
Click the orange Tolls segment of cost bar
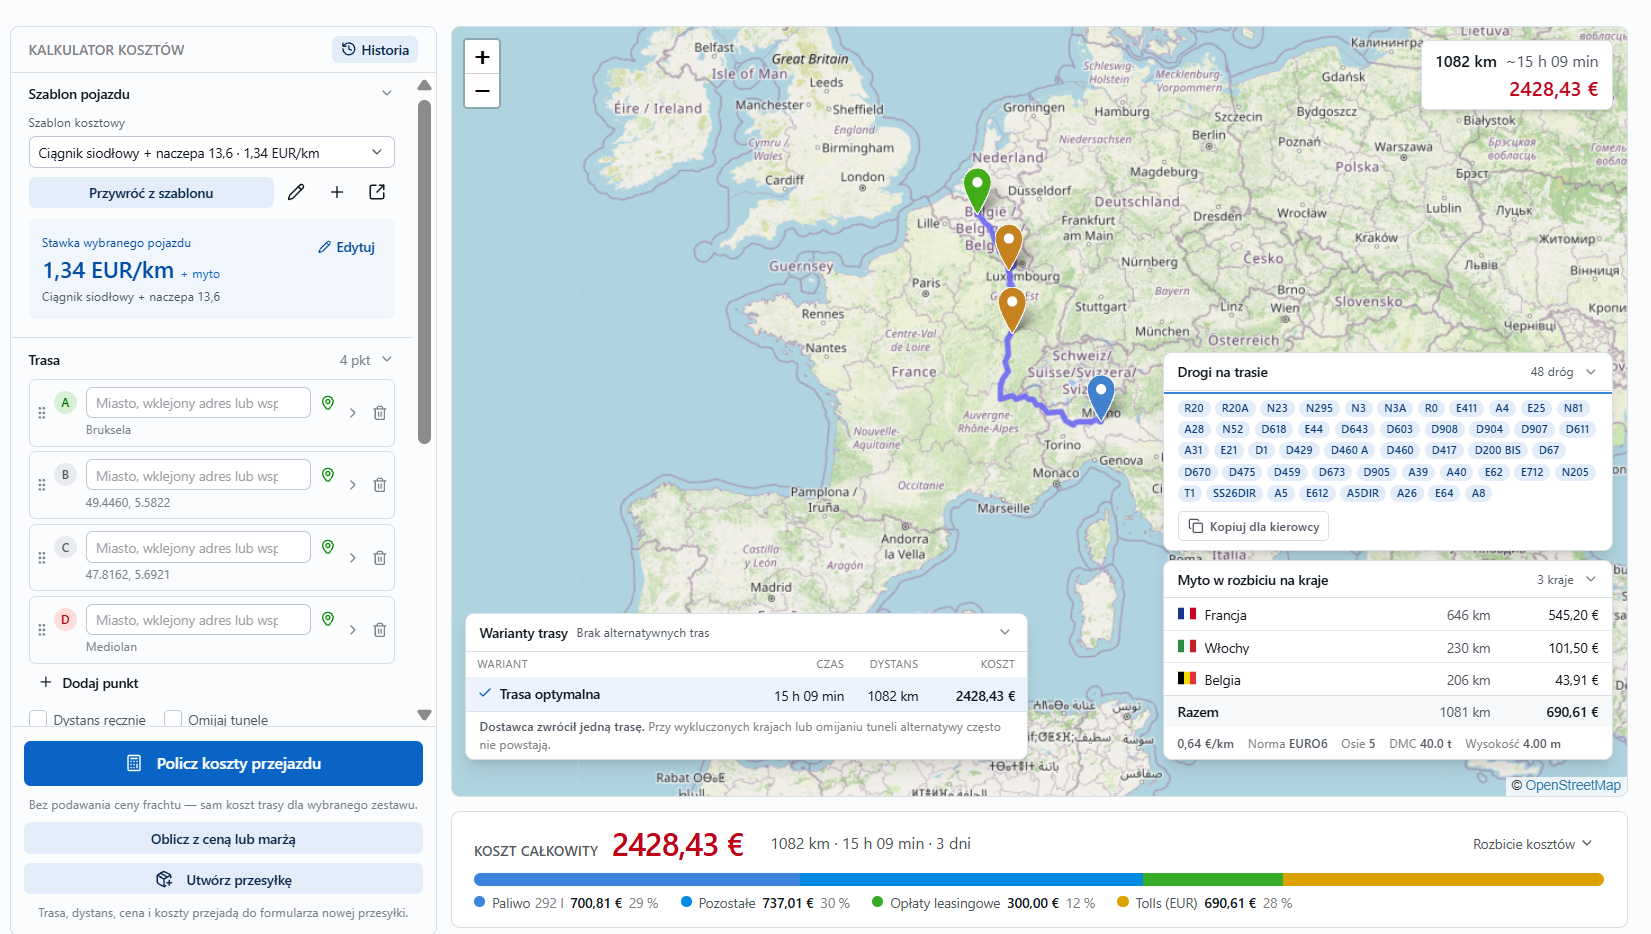[1443, 880]
